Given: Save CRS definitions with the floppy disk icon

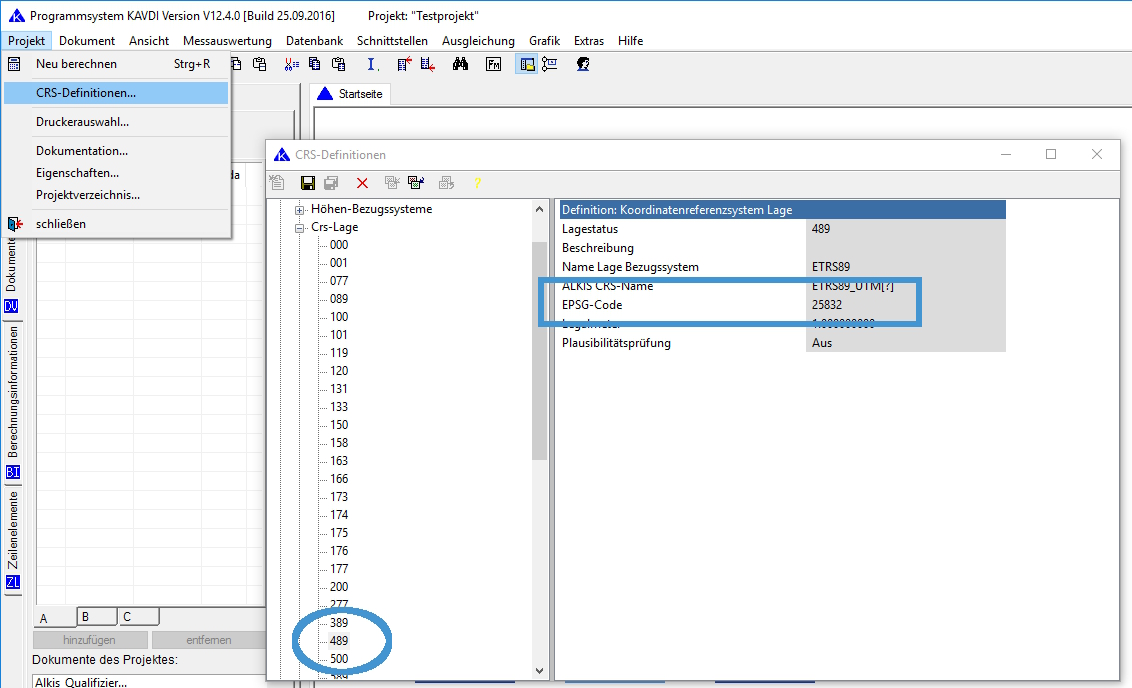Looking at the screenshot, I should point(308,183).
